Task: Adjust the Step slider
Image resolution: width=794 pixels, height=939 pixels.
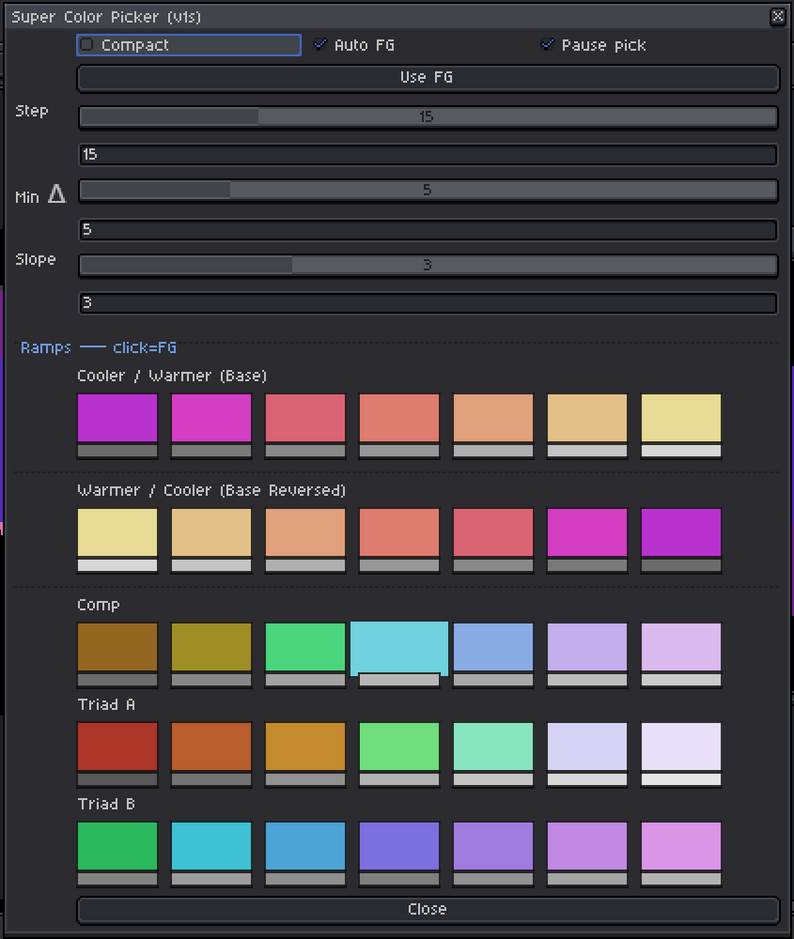Action: tap(427, 117)
